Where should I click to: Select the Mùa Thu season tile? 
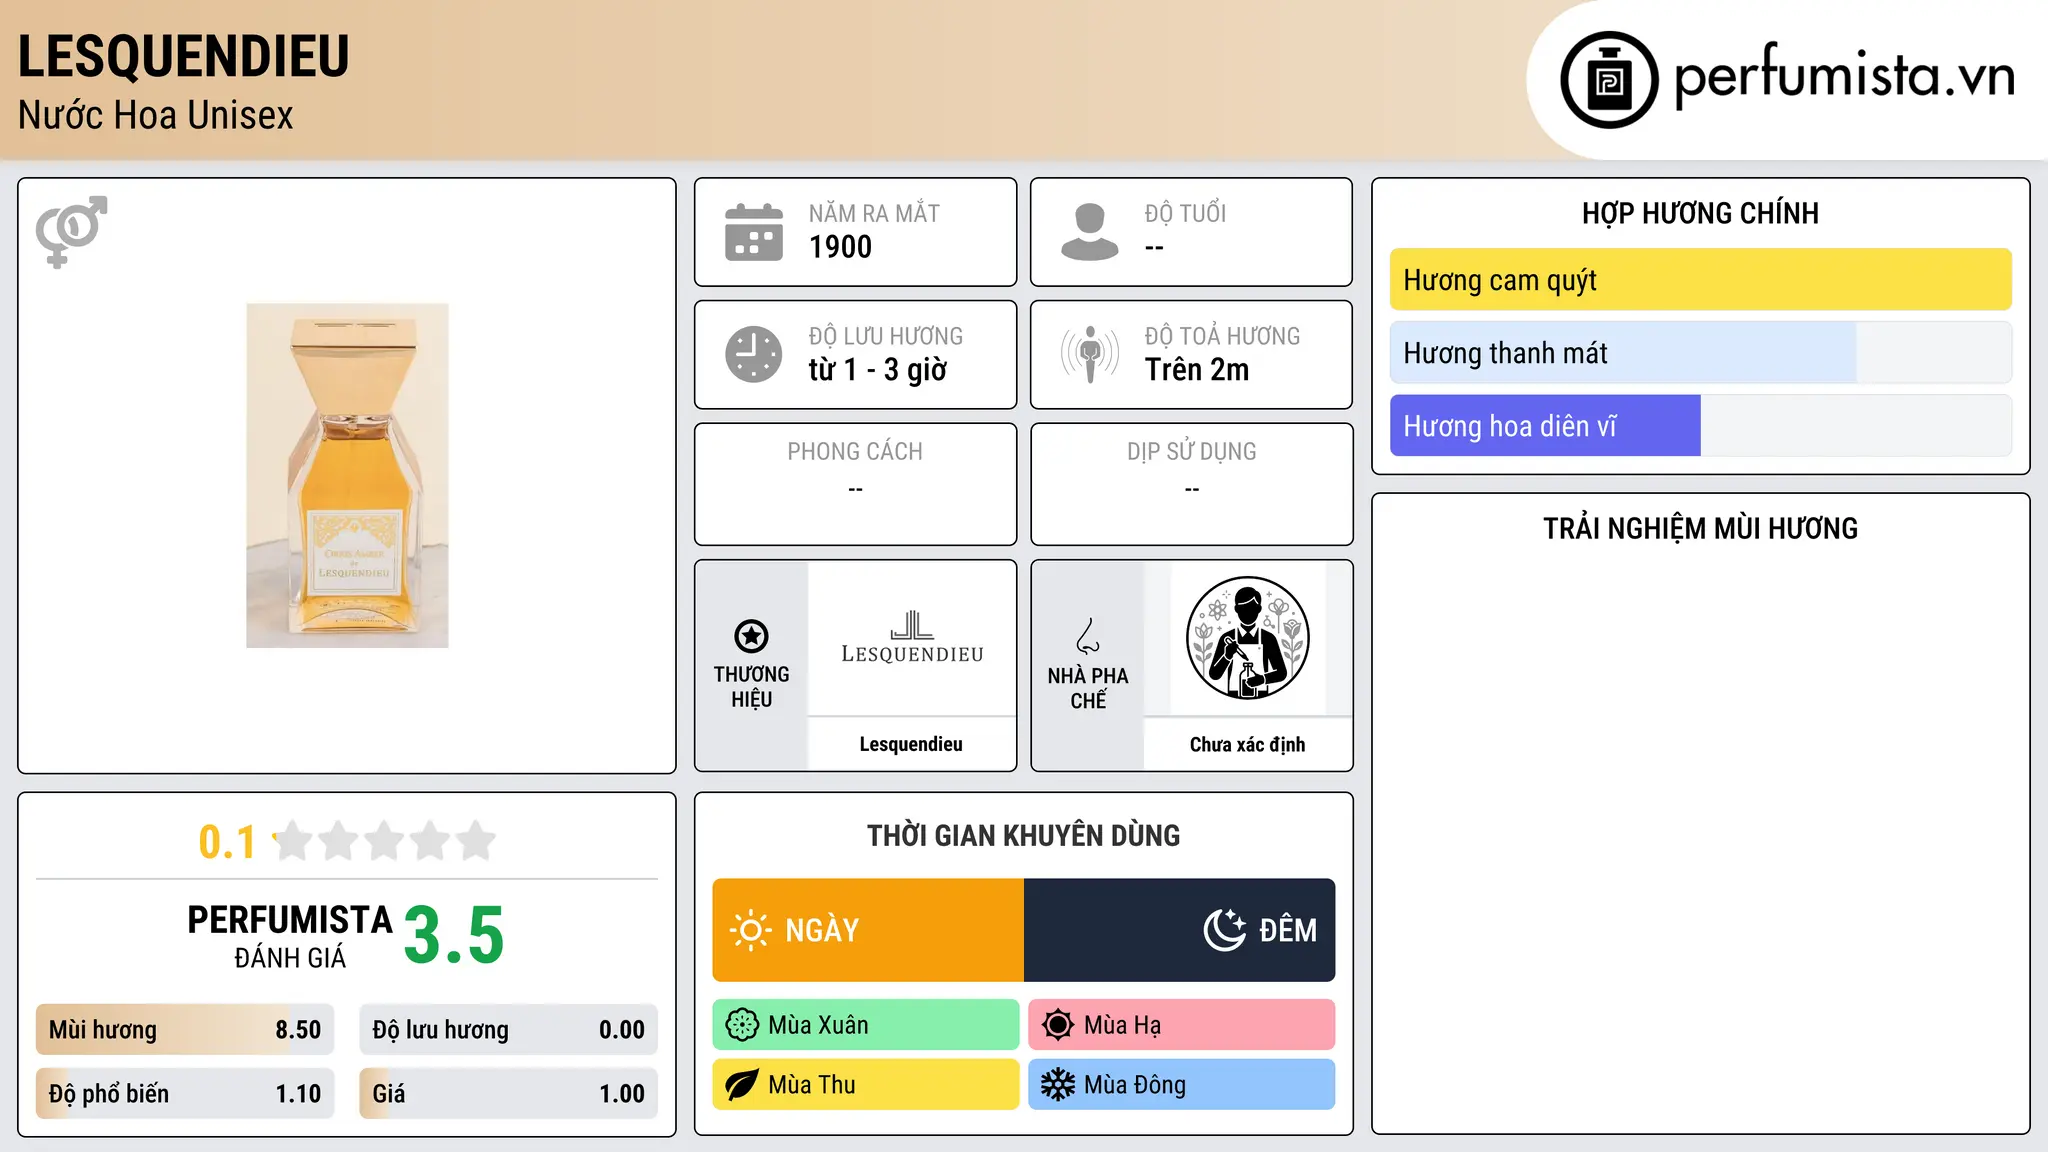866,1085
